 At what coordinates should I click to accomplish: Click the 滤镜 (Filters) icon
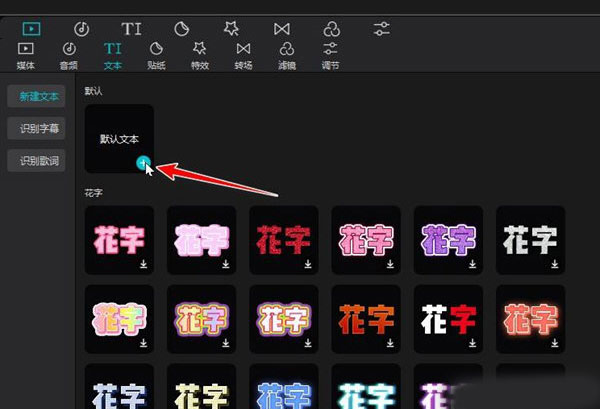(287, 53)
